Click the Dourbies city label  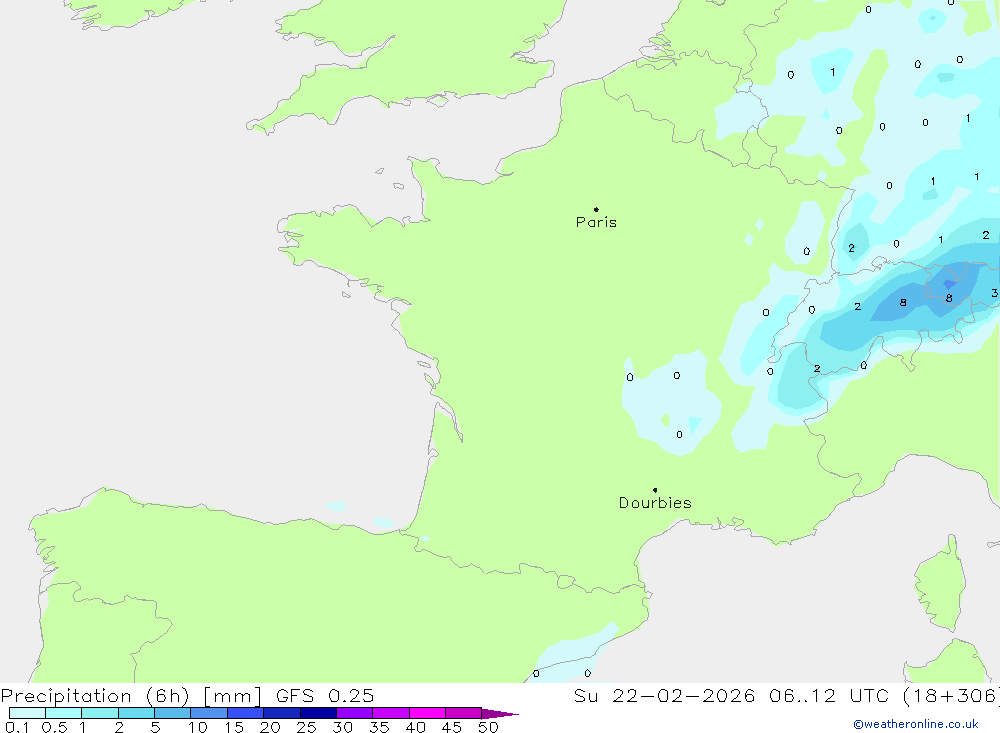[x=655, y=503]
